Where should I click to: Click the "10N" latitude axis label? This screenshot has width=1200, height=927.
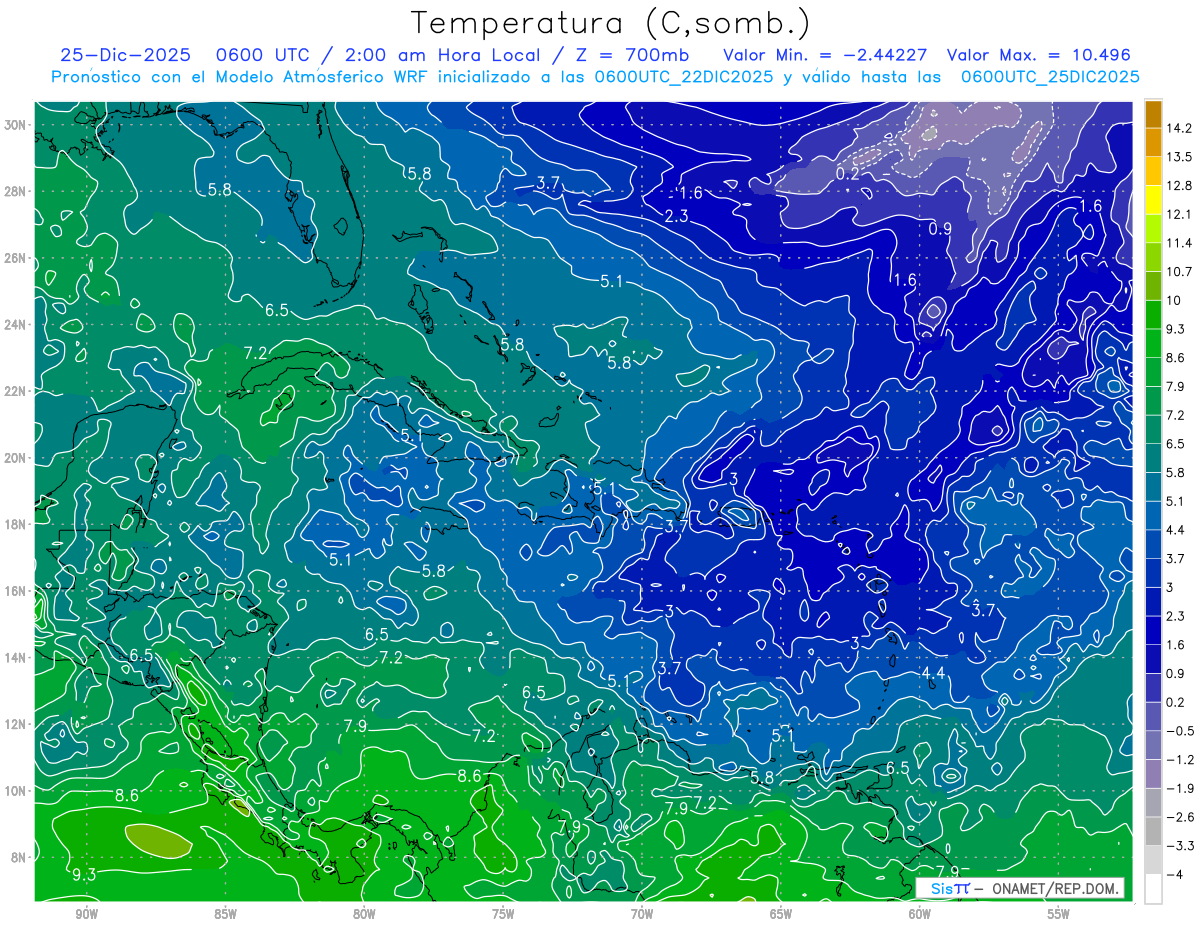pyautogui.click(x=16, y=791)
